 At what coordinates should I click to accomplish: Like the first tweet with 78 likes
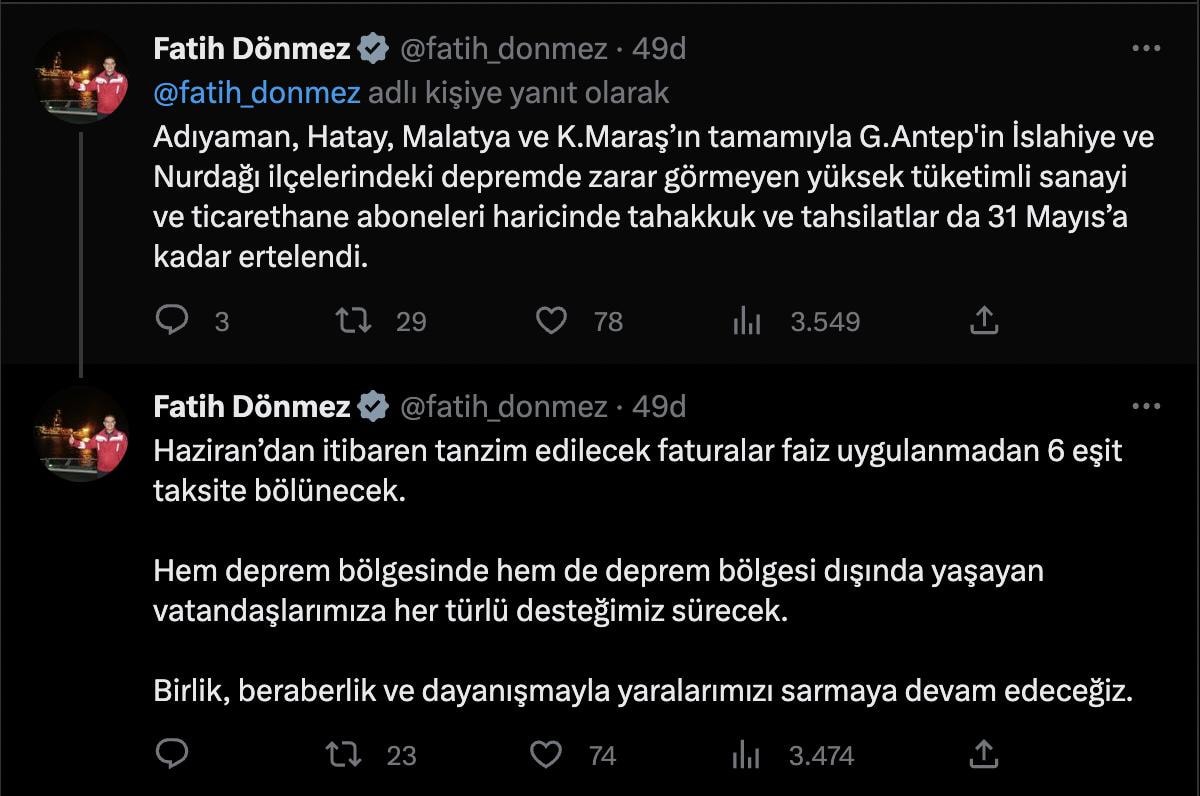coord(551,320)
